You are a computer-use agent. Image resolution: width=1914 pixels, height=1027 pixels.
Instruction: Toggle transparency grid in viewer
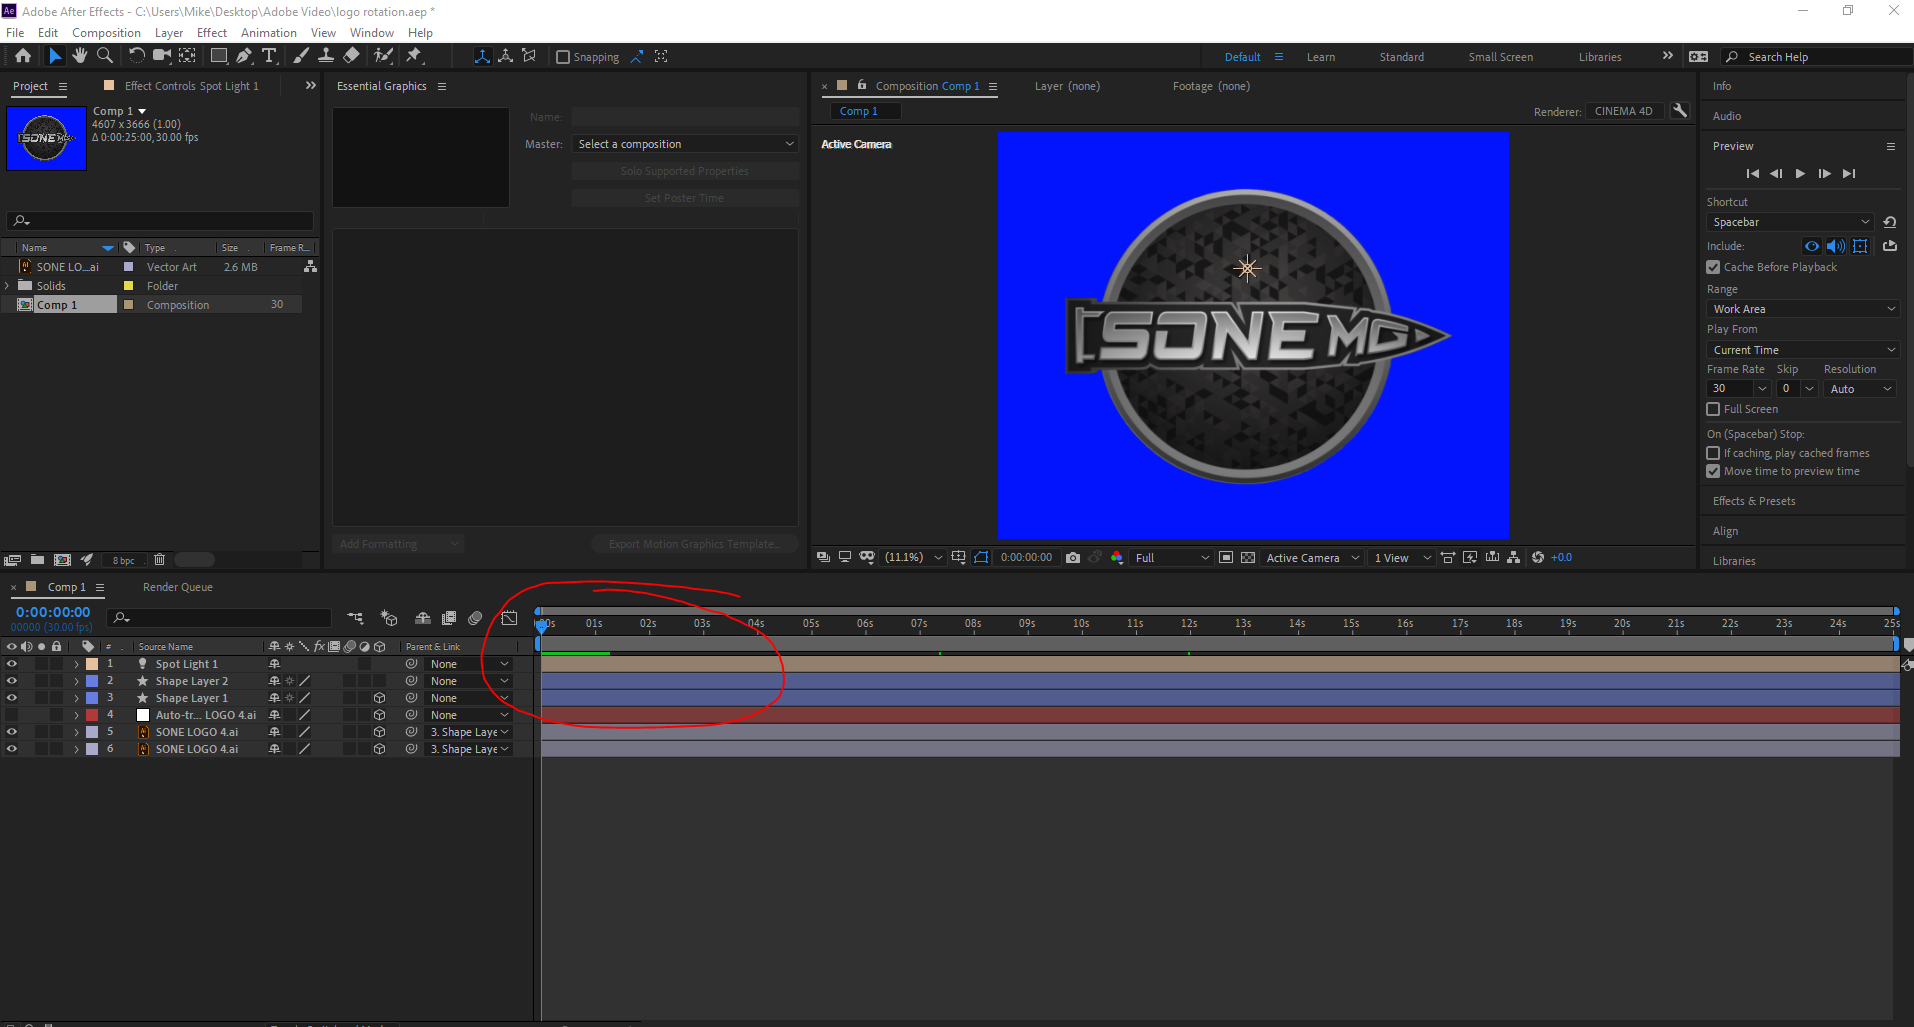1248,558
